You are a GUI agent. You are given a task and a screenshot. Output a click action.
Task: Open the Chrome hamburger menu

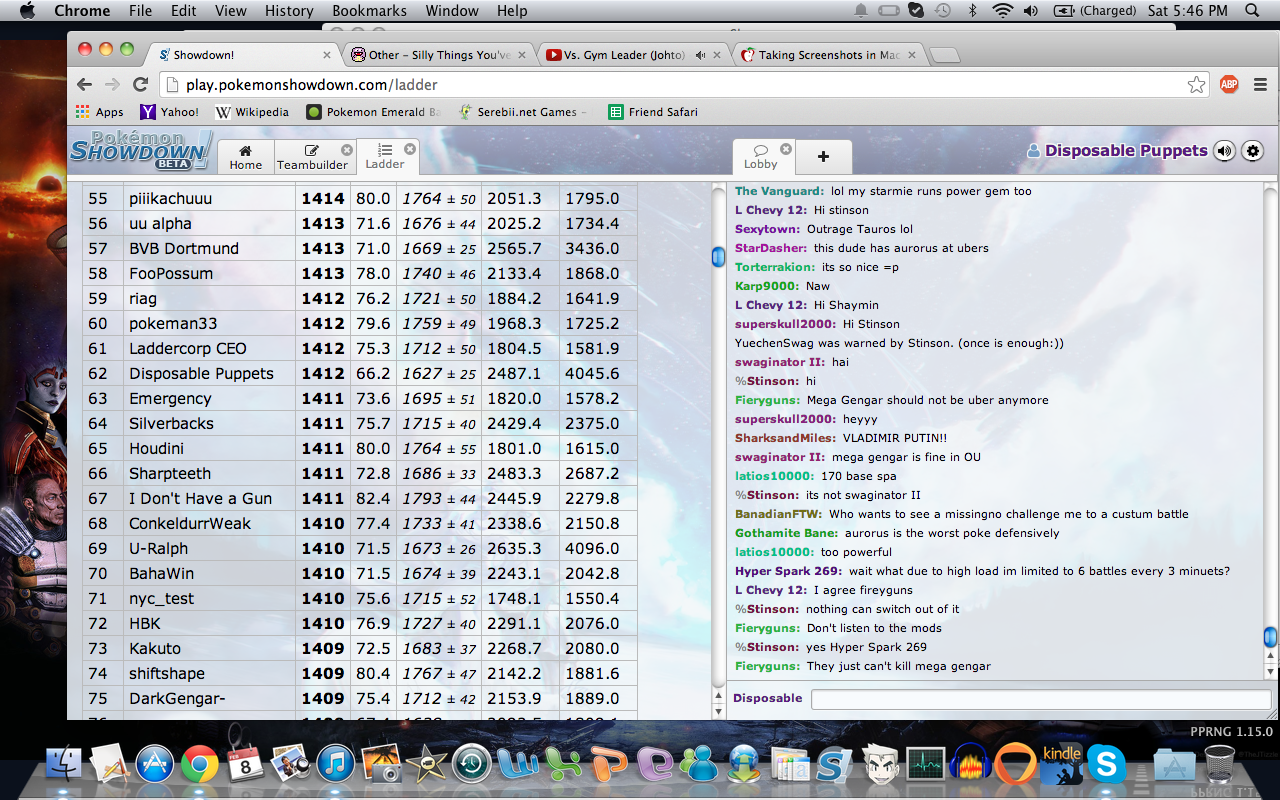click(x=1261, y=85)
